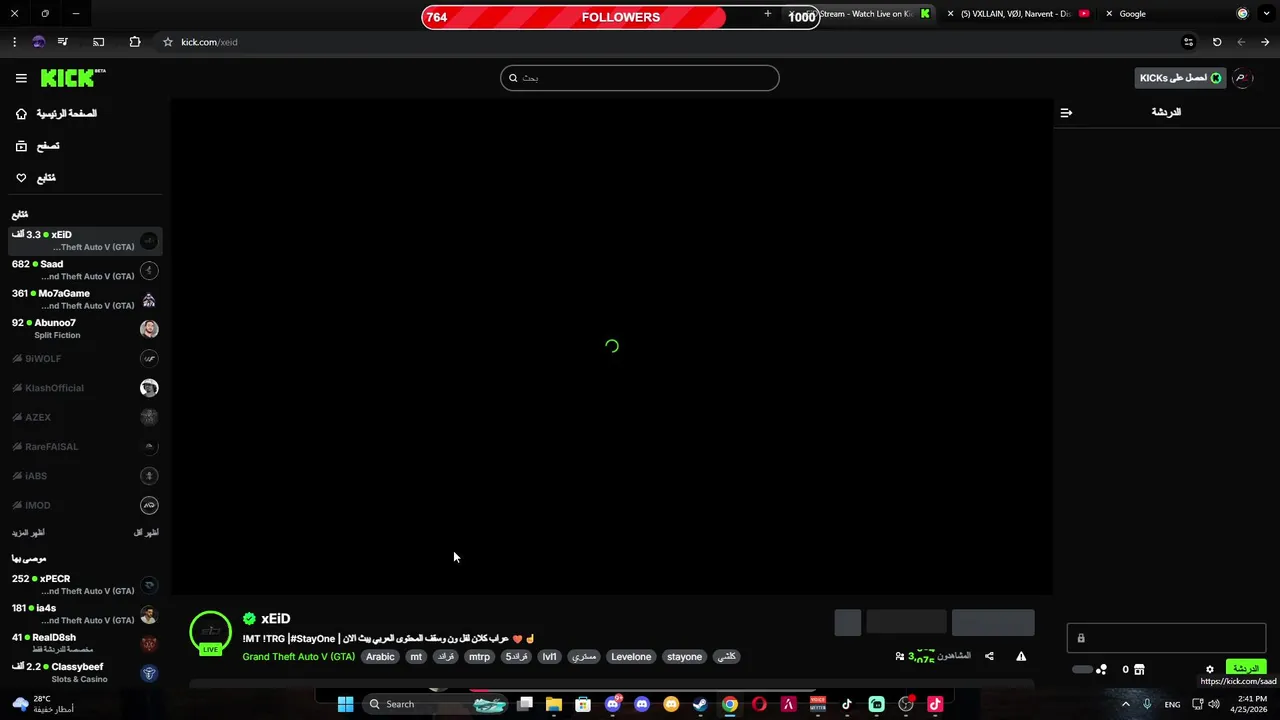
Task: Expand followed list with أظهر المزيد
Action: (28, 532)
